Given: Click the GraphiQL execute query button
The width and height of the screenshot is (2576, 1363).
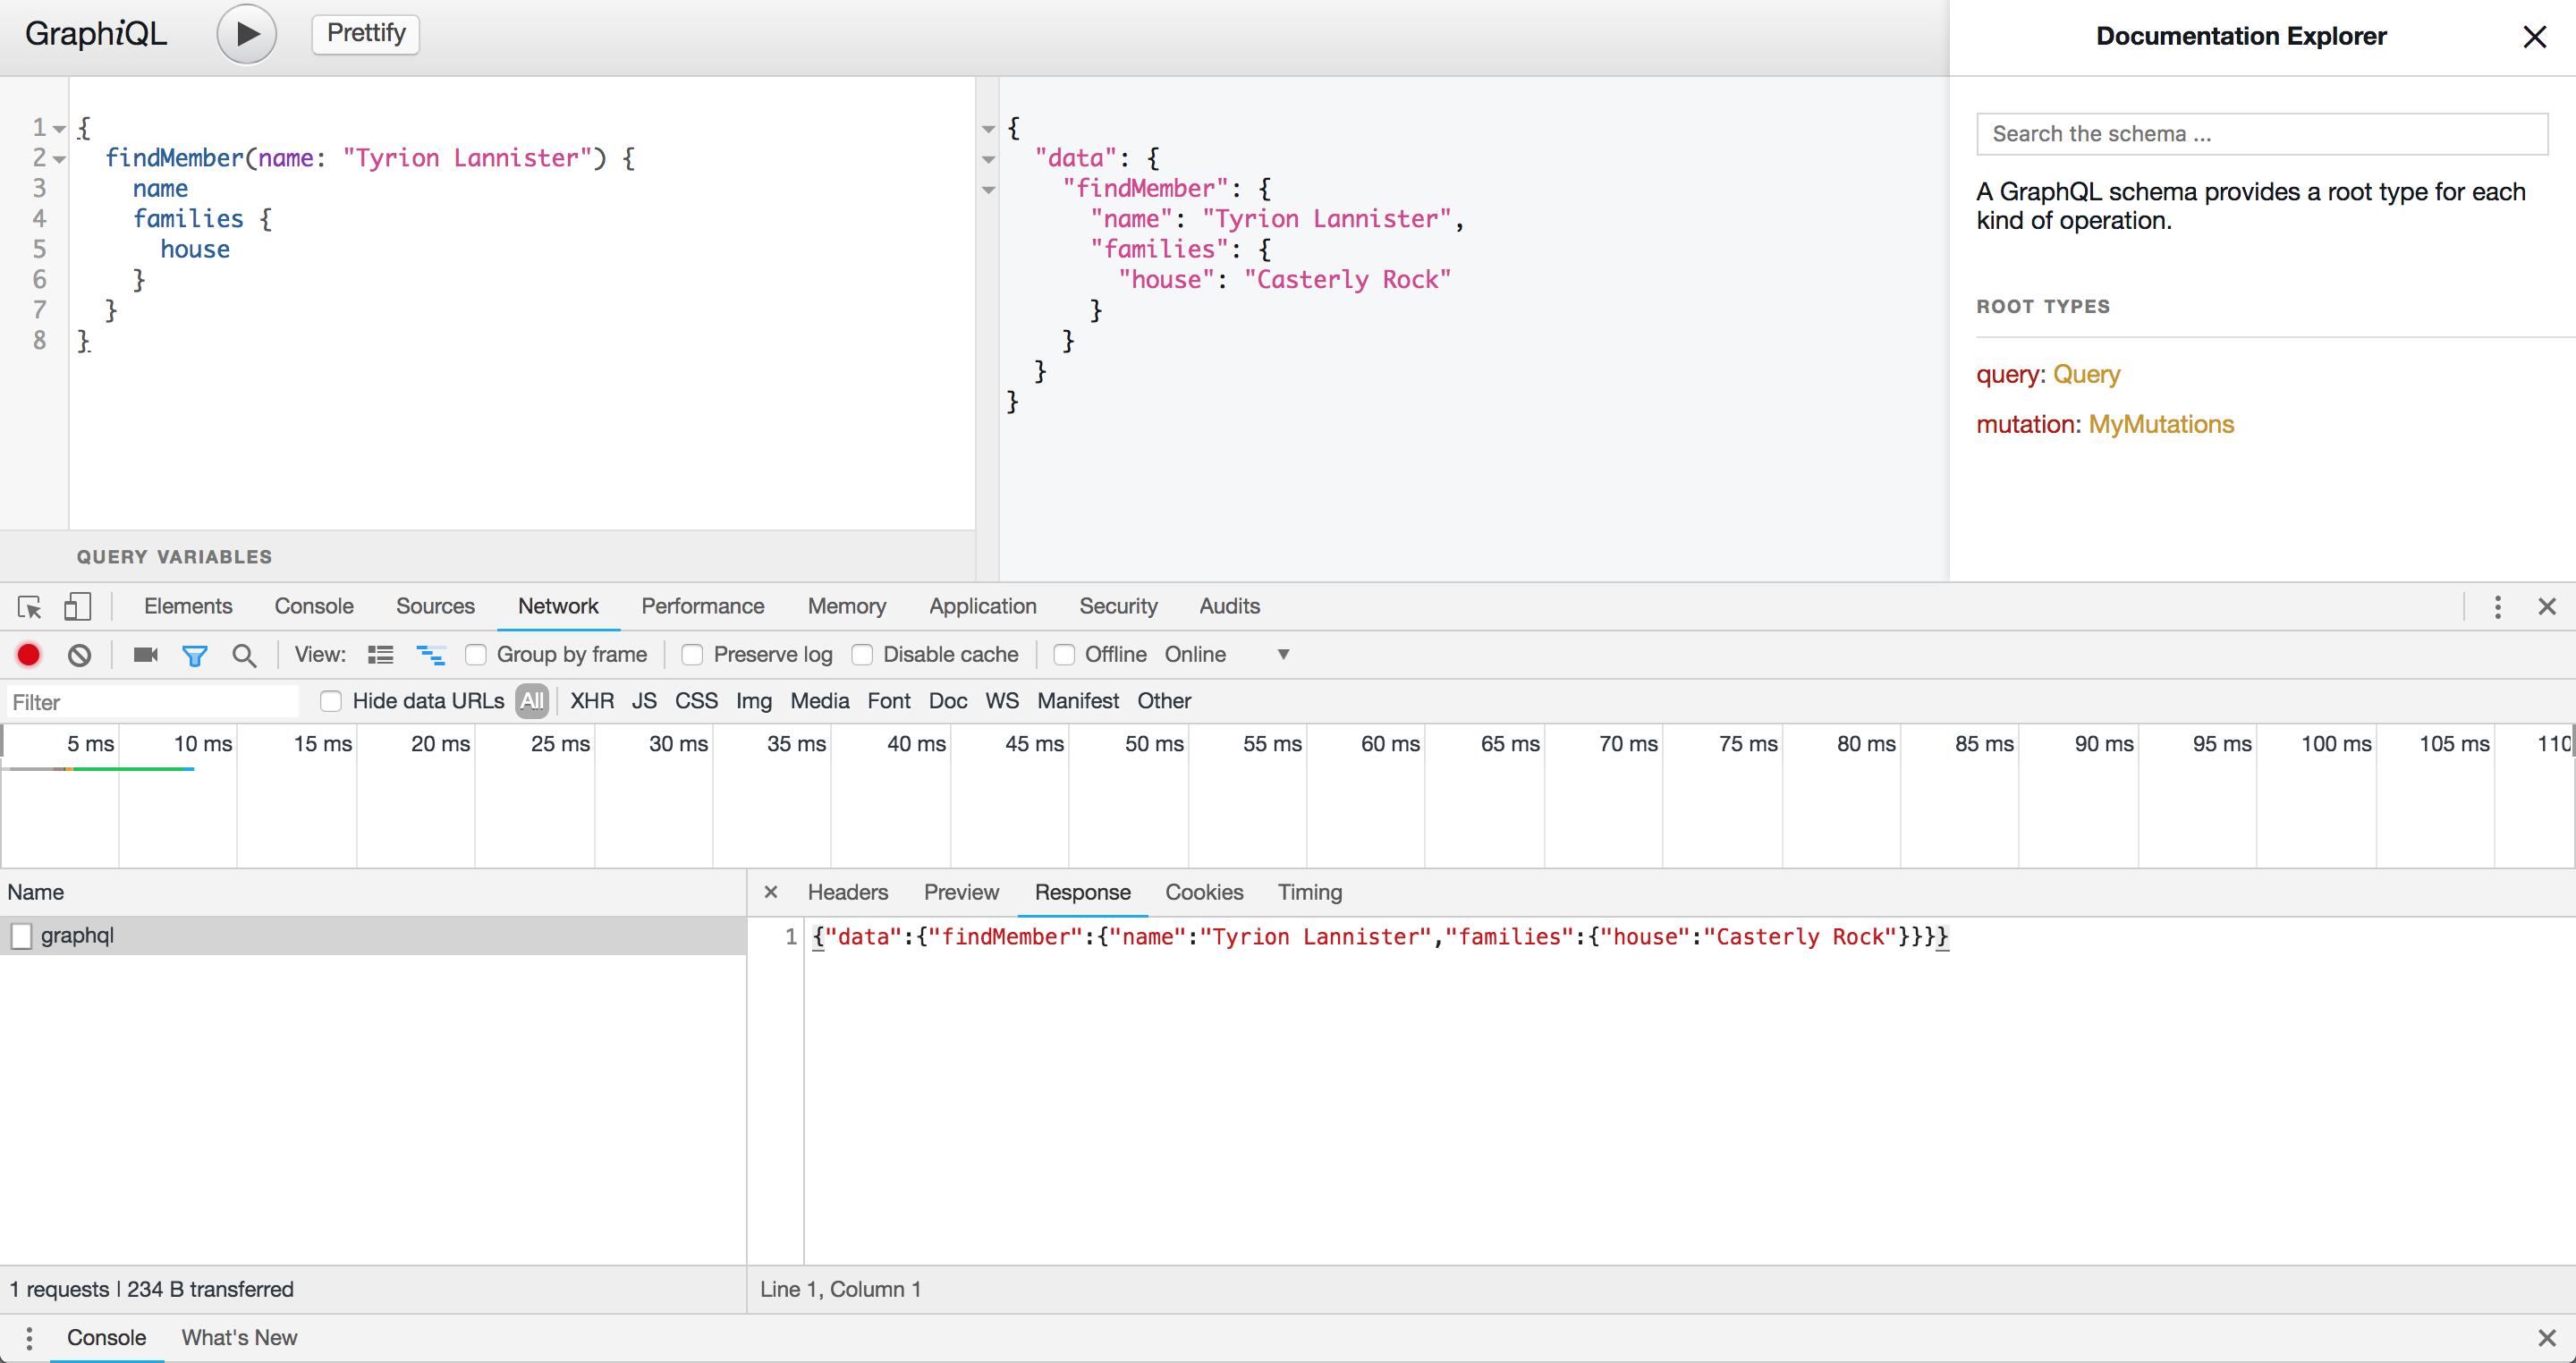Looking at the screenshot, I should coord(247,30).
